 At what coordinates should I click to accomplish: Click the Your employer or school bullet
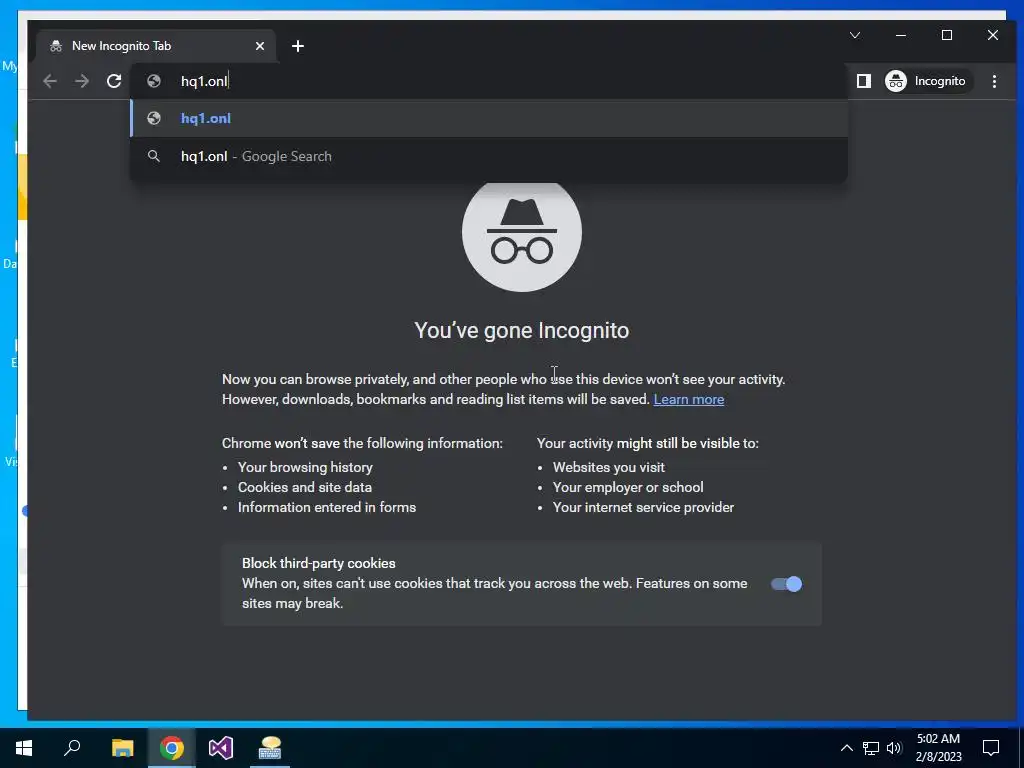pos(628,488)
